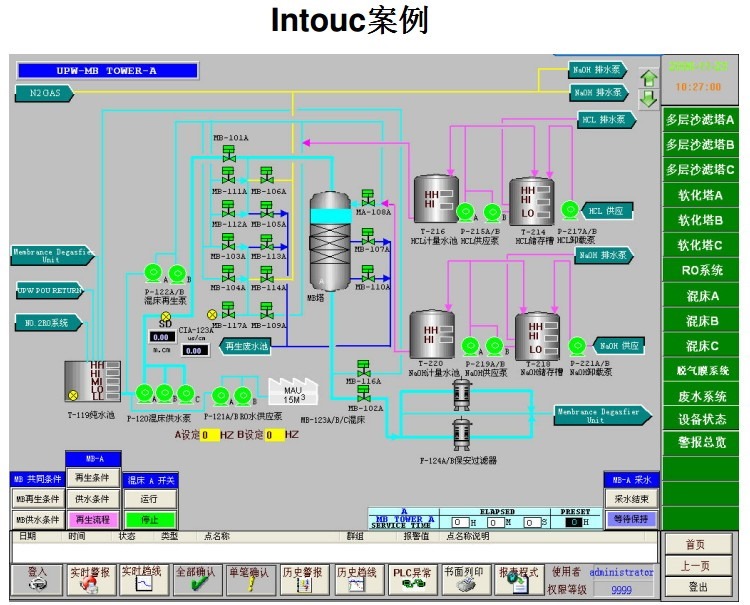This screenshot has height=605, width=750.
Task: Click valve MB-109A icon
Action: [x=267, y=310]
